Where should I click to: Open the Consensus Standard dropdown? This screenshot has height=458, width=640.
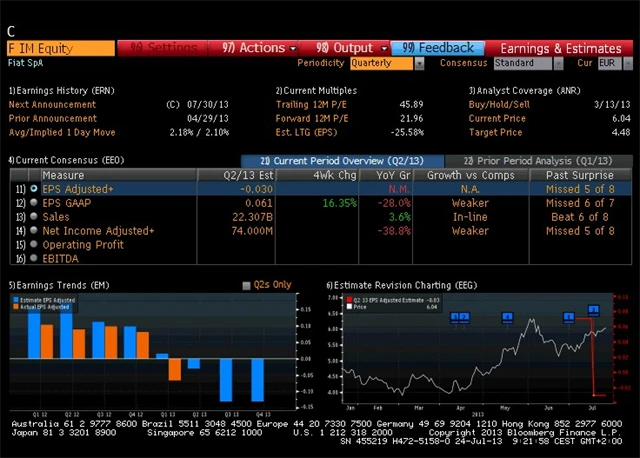[558, 63]
